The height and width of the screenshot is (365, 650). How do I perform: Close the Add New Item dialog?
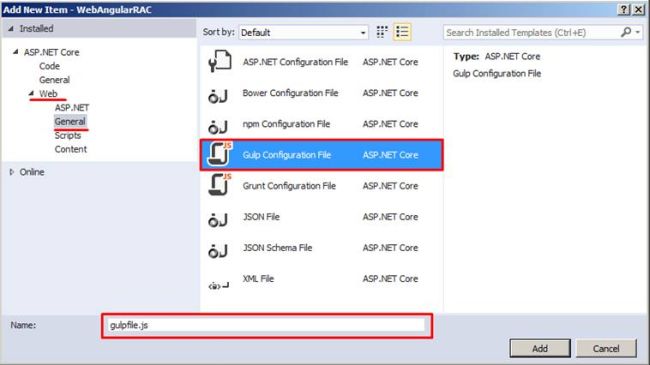click(x=638, y=9)
